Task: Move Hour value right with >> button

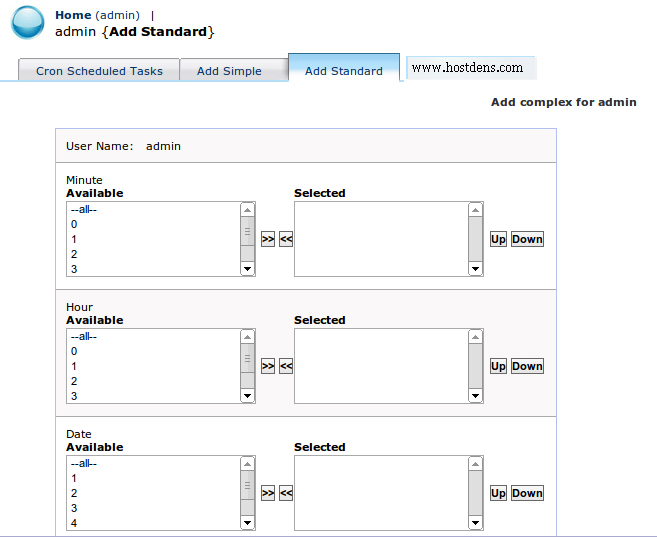Action: click(x=268, y=366)
